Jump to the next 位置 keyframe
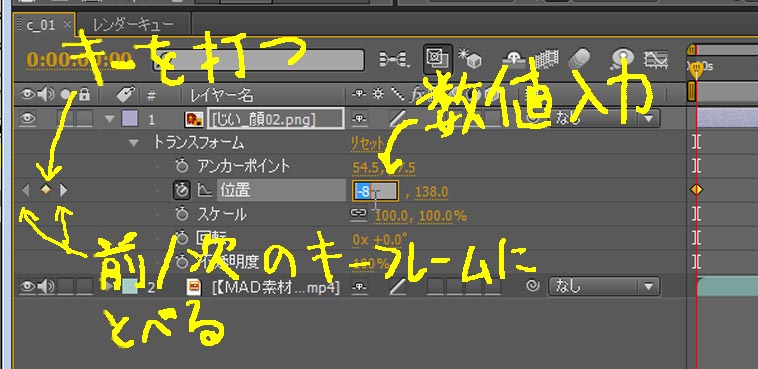Viewport: 758px width, 369px height. (63, 190)
